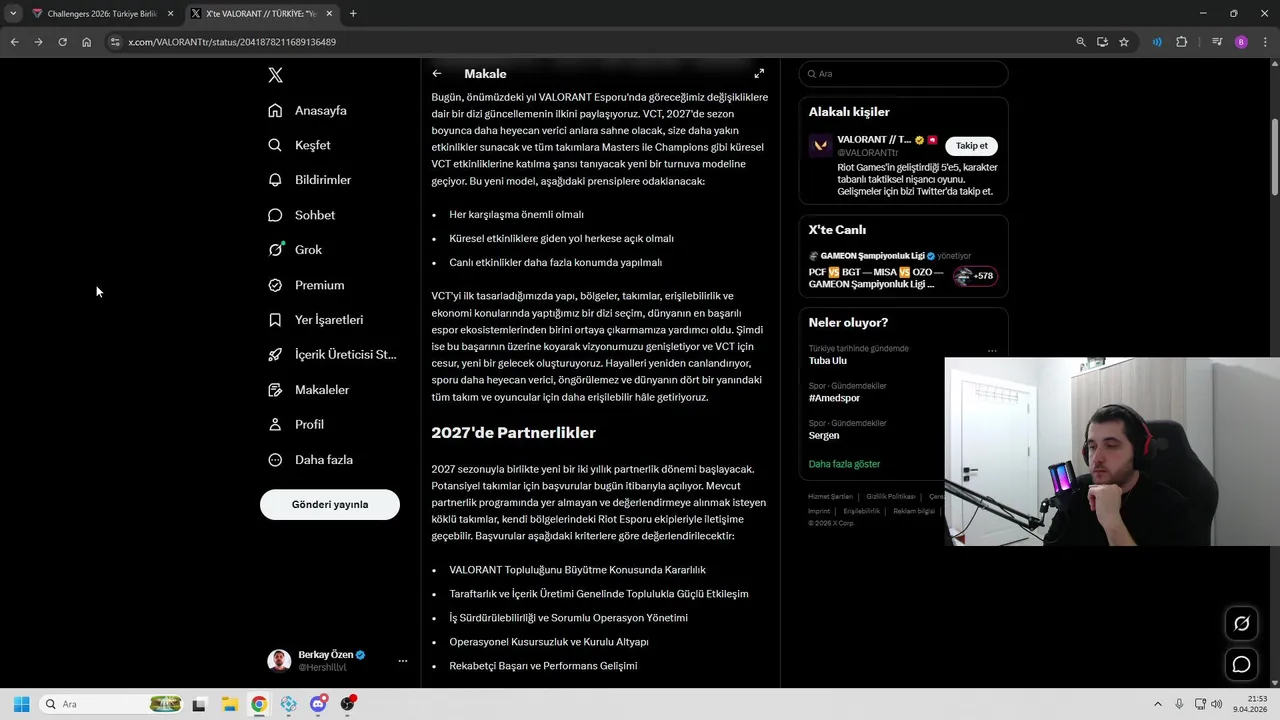
Task: Open @VALORANTtr handle
Action: (x=867, y=153)
